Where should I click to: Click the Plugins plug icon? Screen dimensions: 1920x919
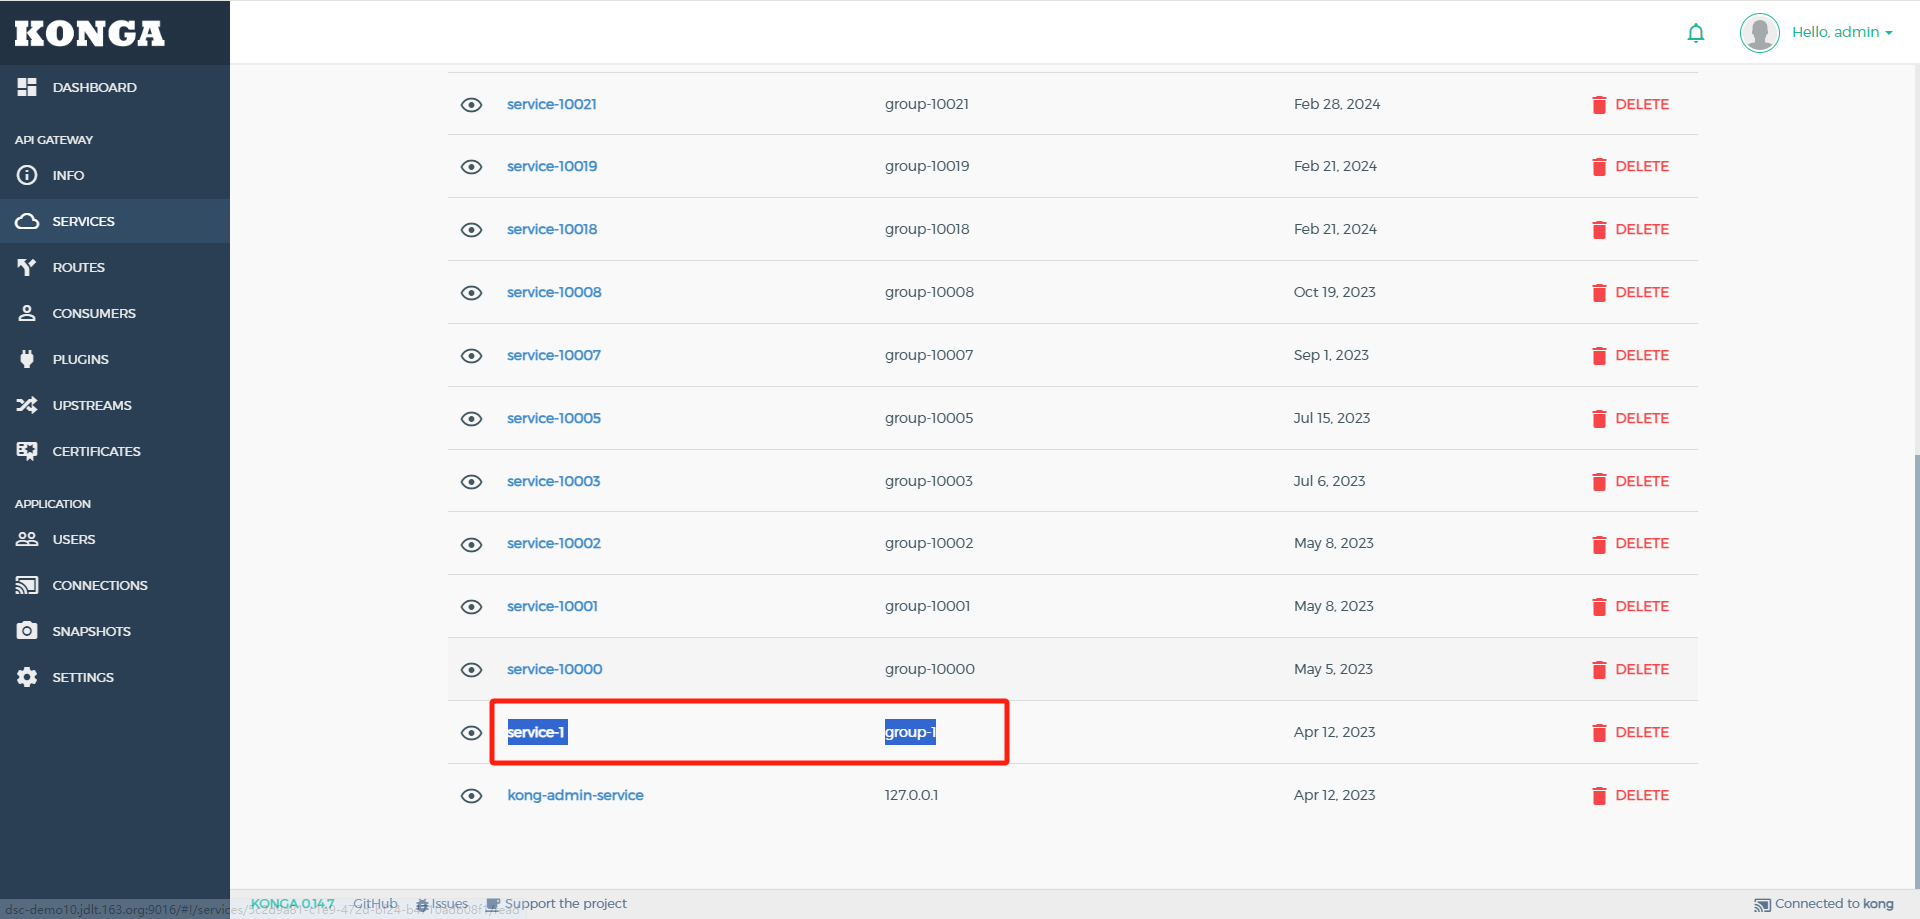coord(27,359)
